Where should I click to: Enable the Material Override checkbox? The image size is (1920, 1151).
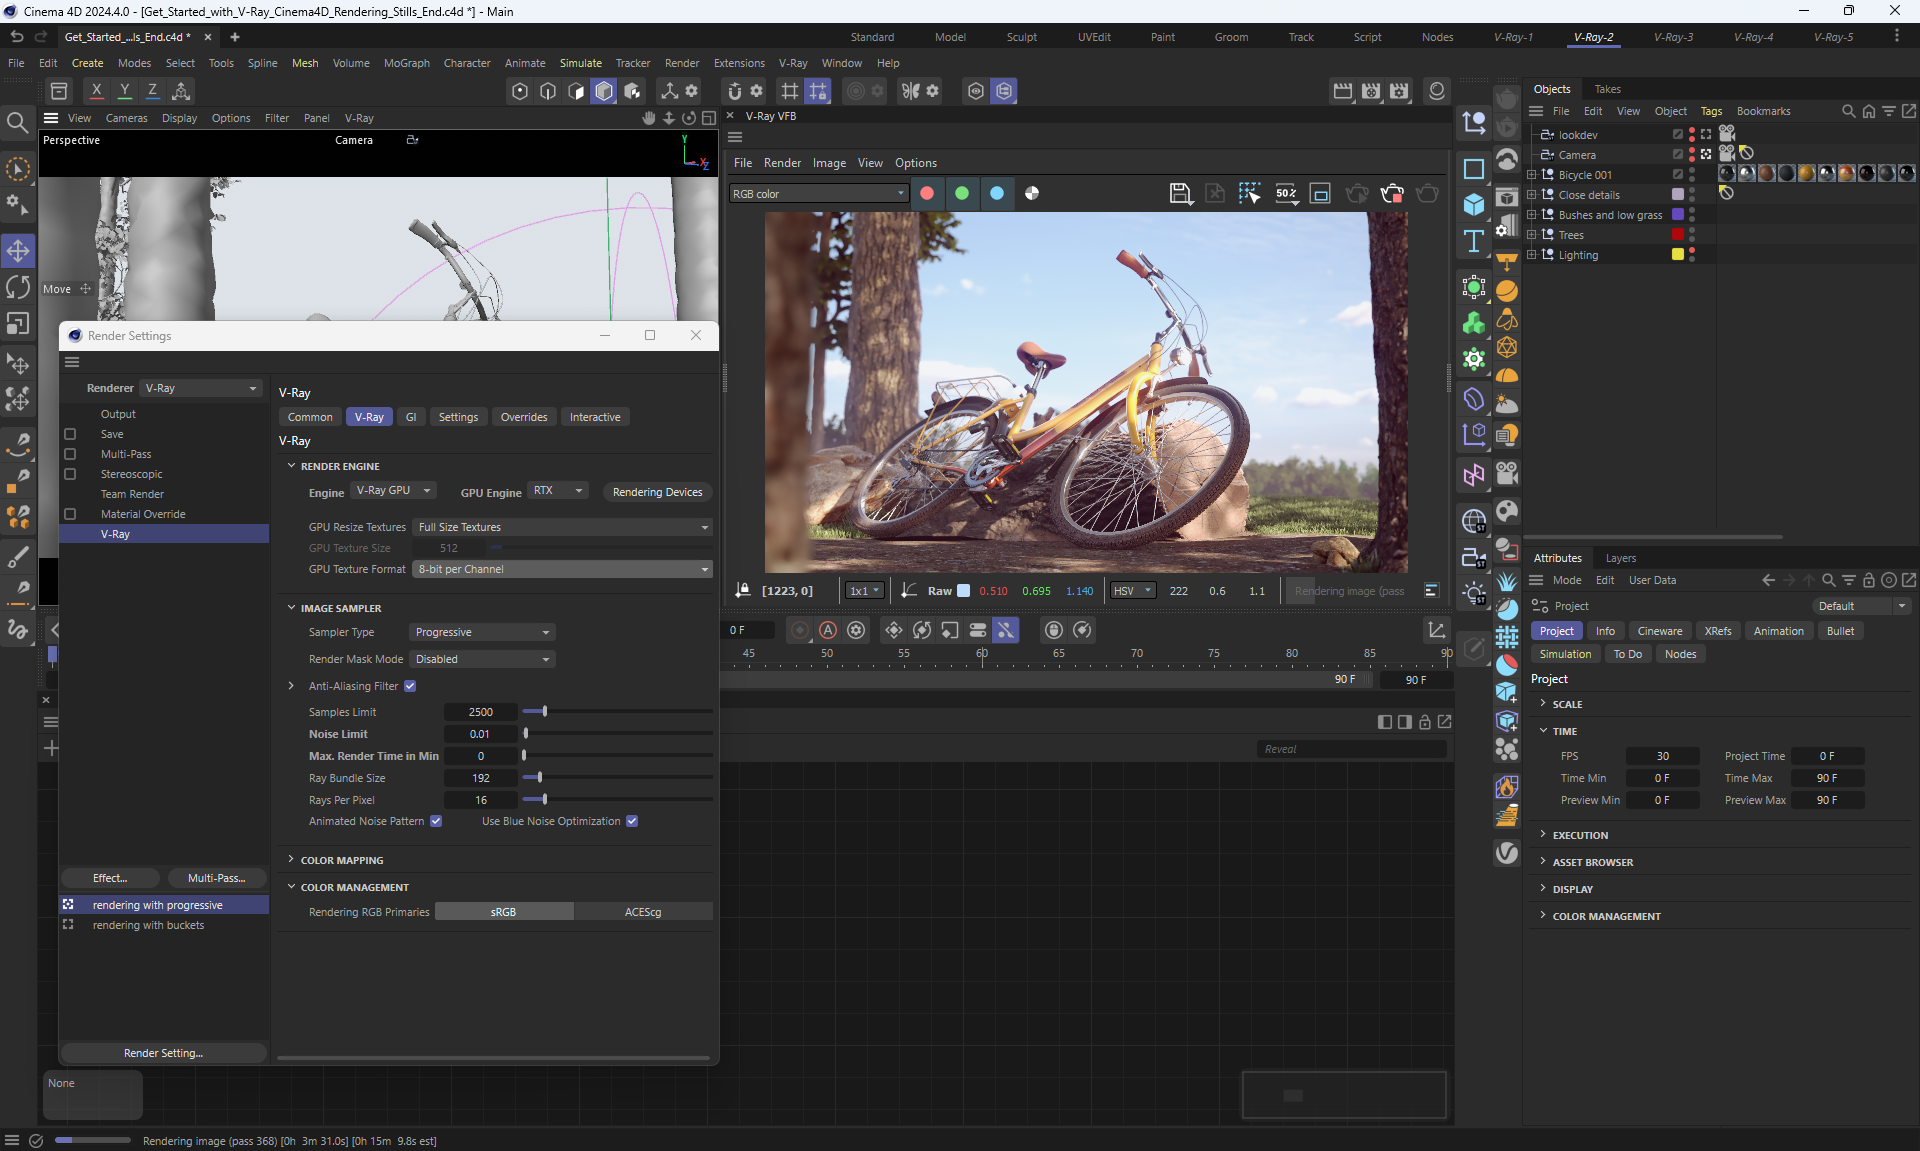point(70,514)
